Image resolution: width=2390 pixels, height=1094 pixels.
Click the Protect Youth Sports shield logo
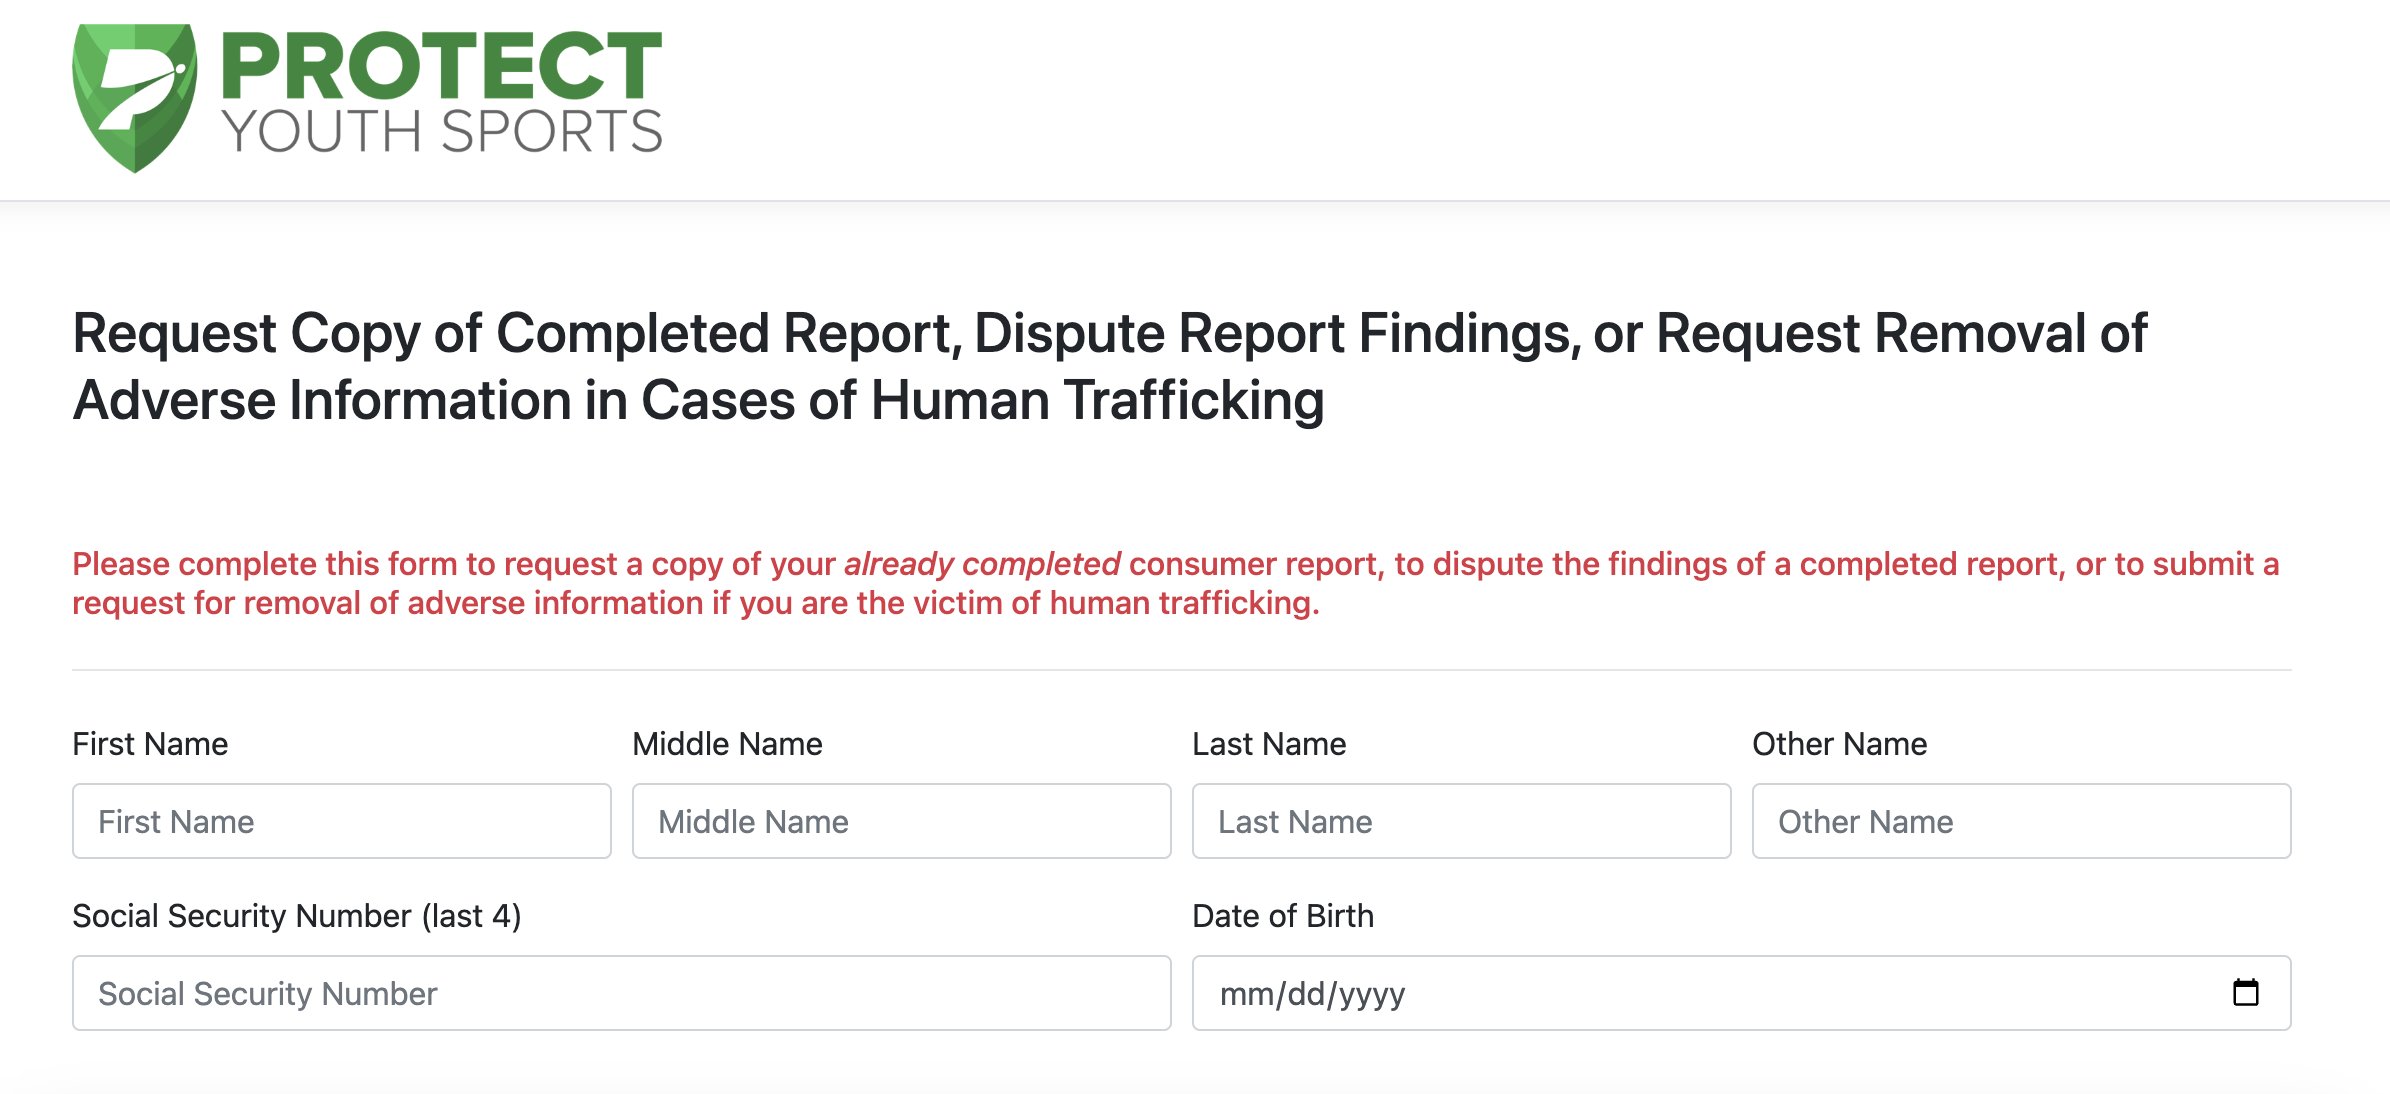point(135,98)
